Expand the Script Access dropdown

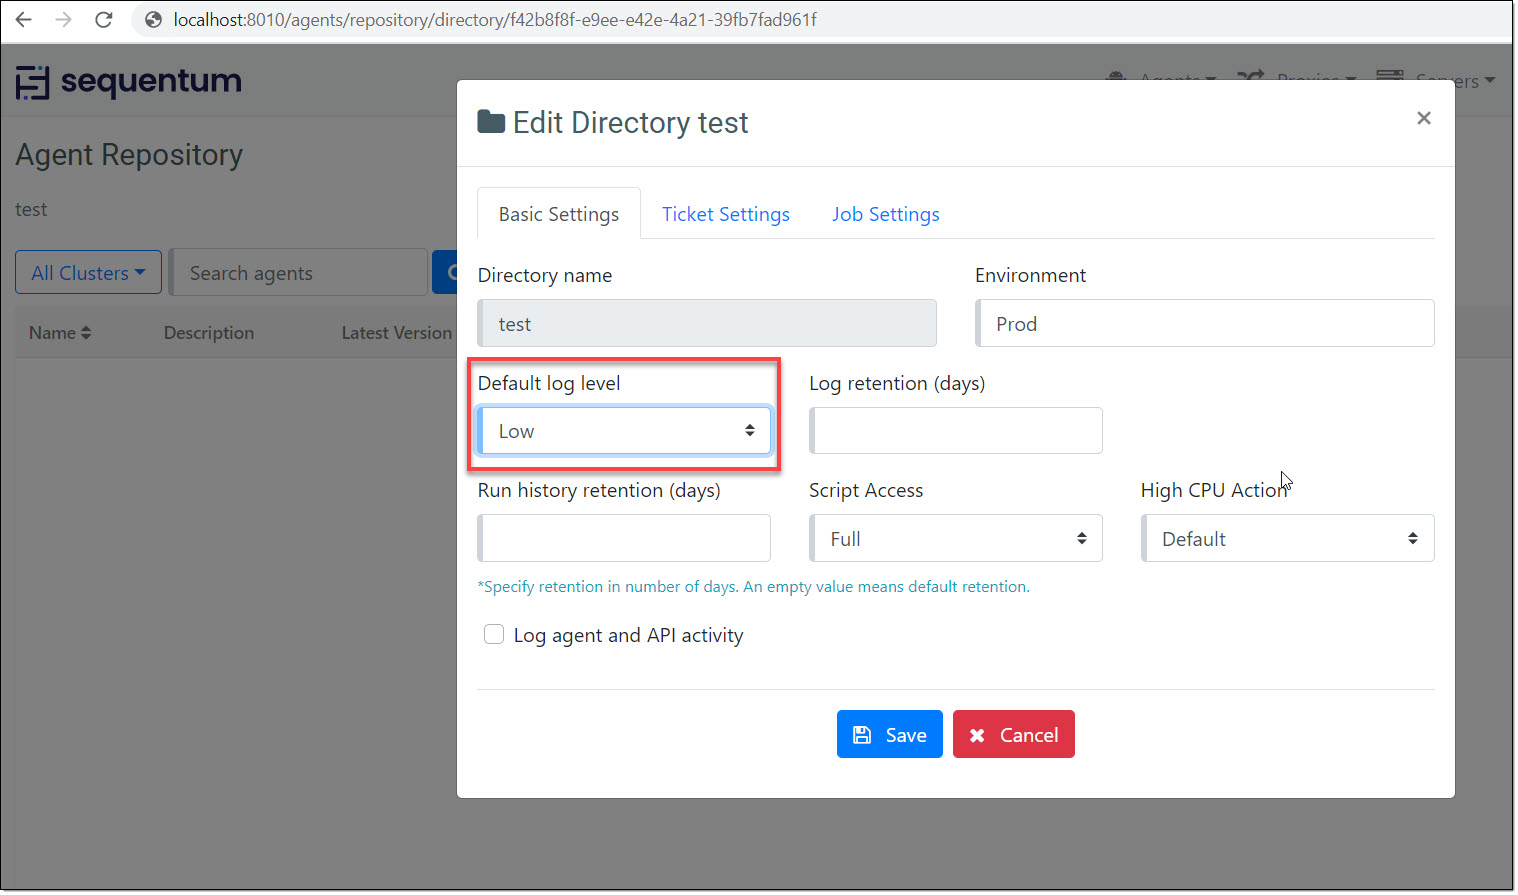pos(956,539)
